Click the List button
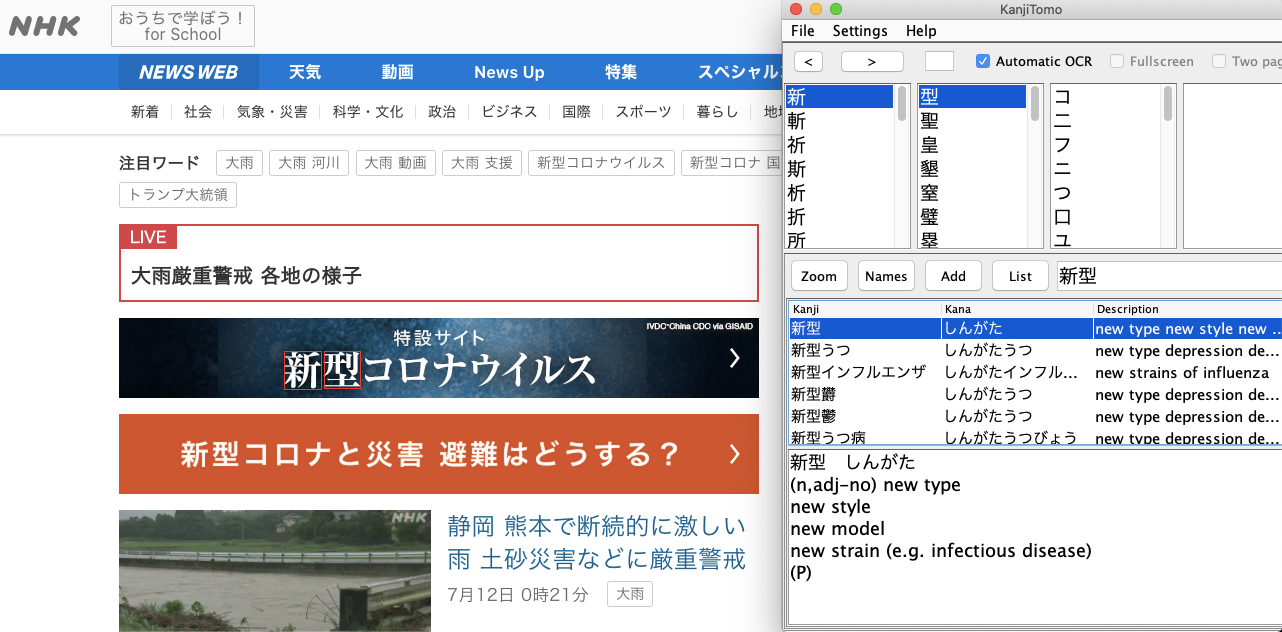Screen dimensions: 1282x632 pyautogui.click(x=1020, y=276)
